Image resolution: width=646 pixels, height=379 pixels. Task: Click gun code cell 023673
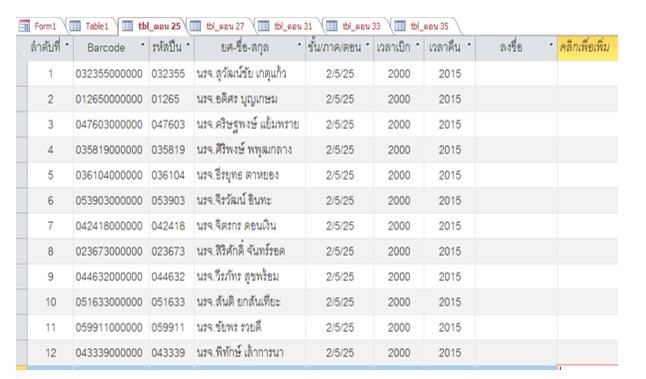(172, 251)
